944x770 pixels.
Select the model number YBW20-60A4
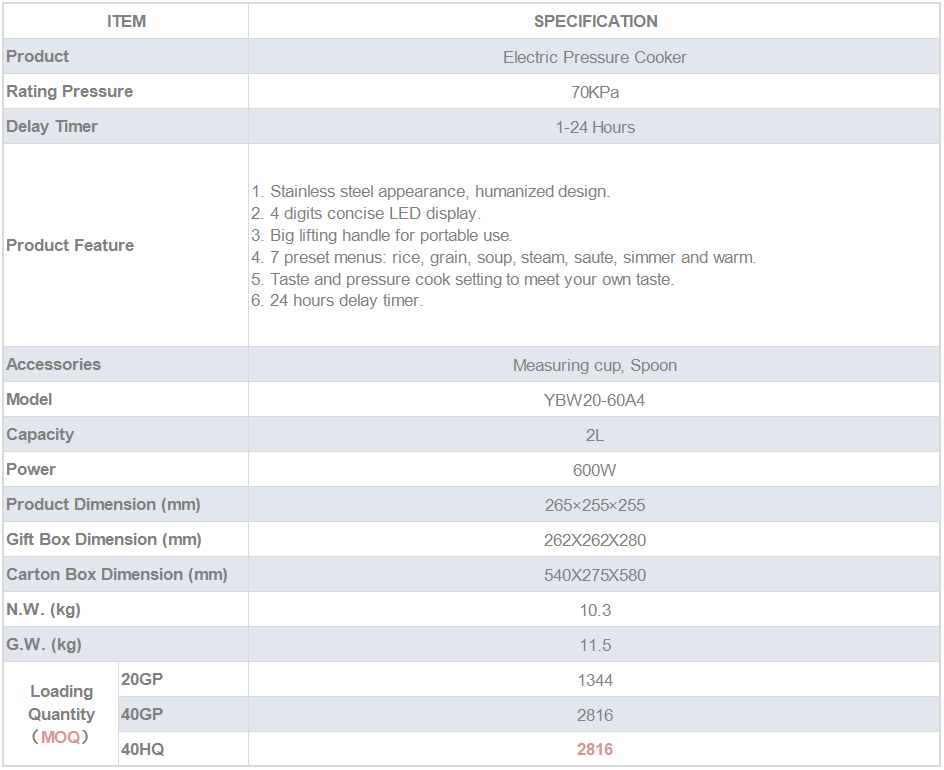coord(595,400)
